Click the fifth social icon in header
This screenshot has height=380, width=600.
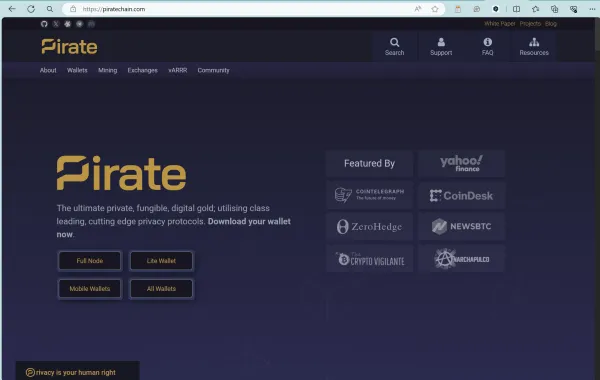tap(91, 24)
